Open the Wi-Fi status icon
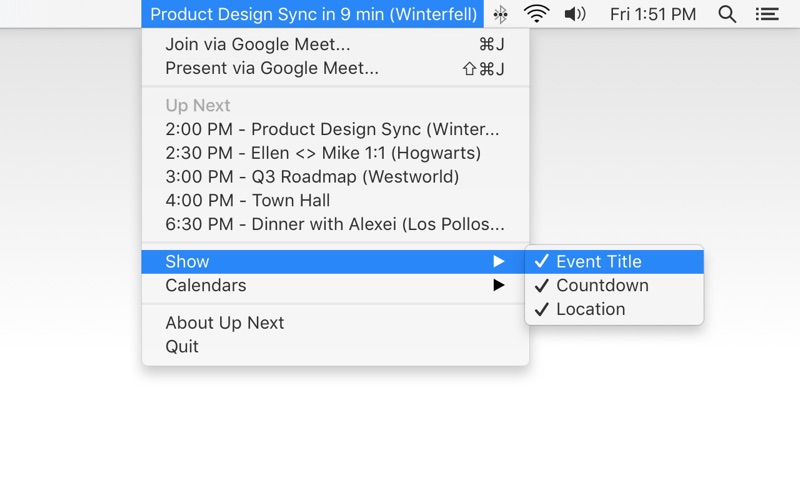The image size is (800, 500). (536, 14)
